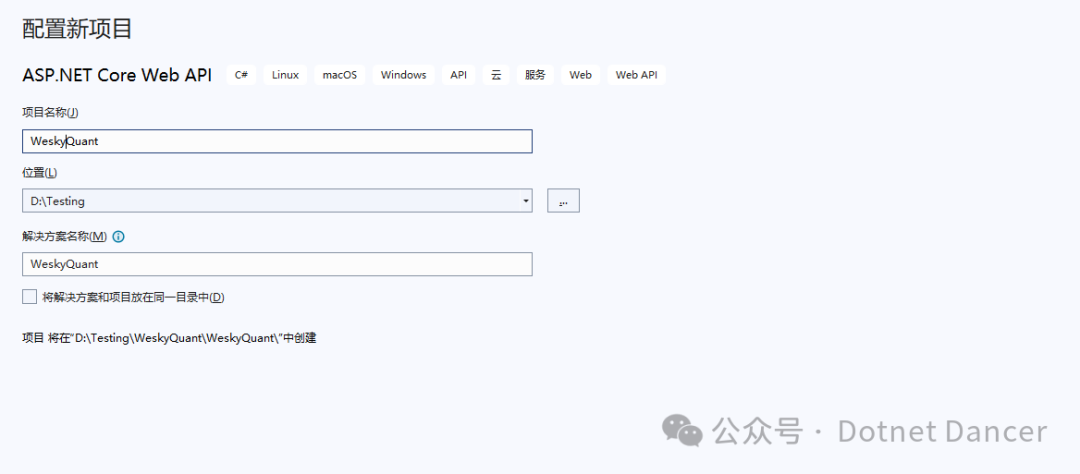Focus the project name field containing WeskyQuant

277,141
